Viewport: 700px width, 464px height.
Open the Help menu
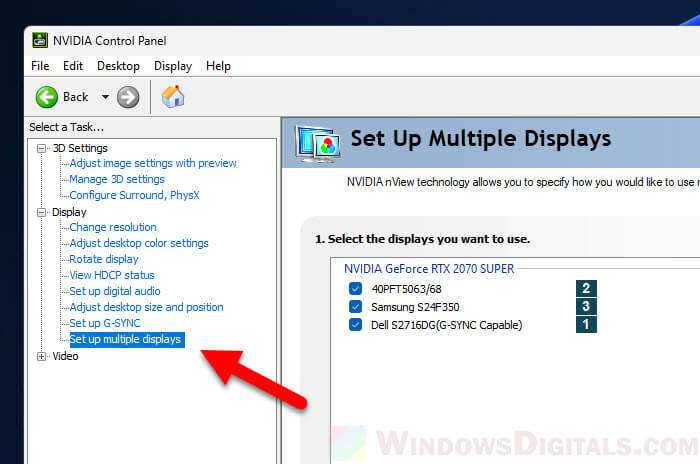click(x=218, y=66)
